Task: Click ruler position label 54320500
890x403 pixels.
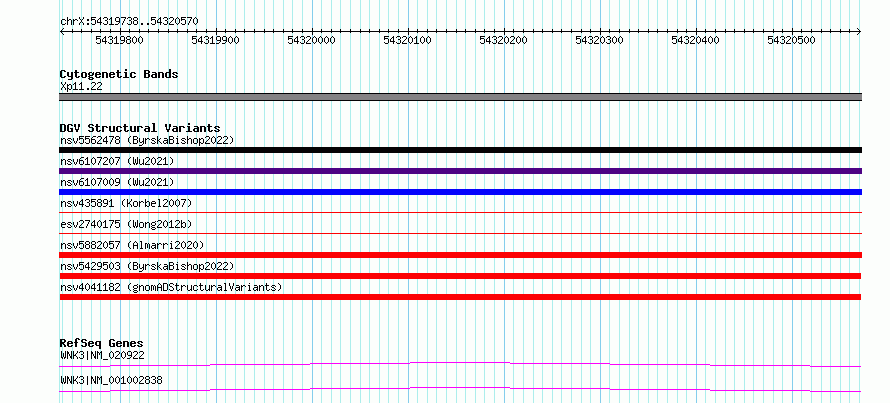Action: (x=791, y=40)
